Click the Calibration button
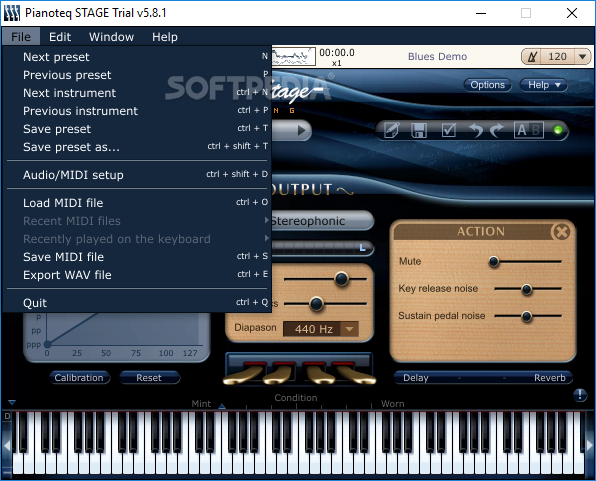This screenshot has width=596, height=481. click(x=79, y=378)
